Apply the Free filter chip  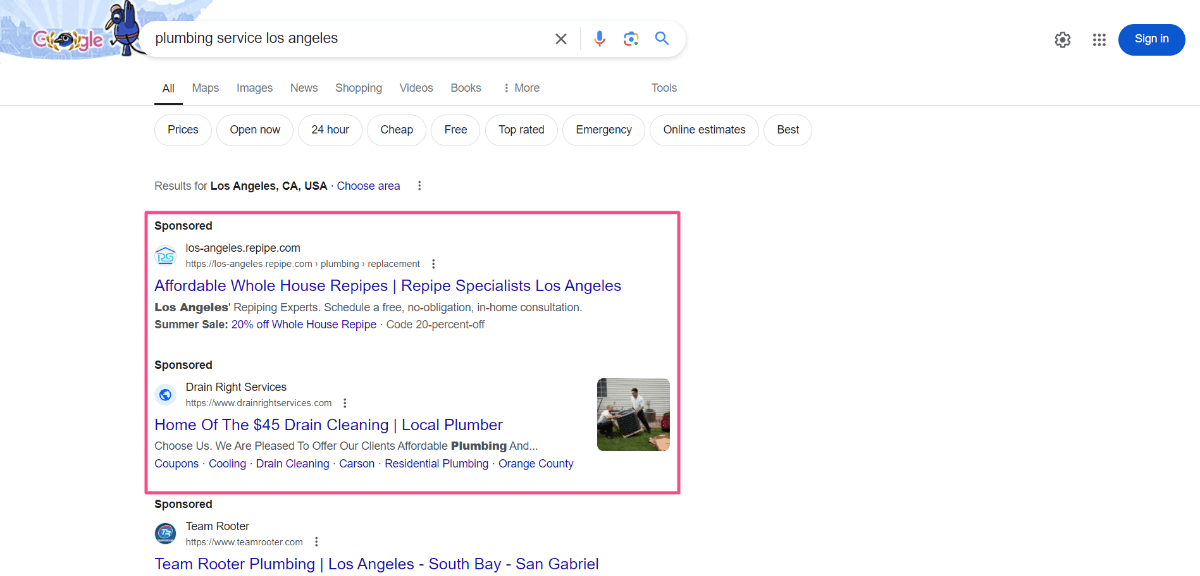[x=456, y=130]
